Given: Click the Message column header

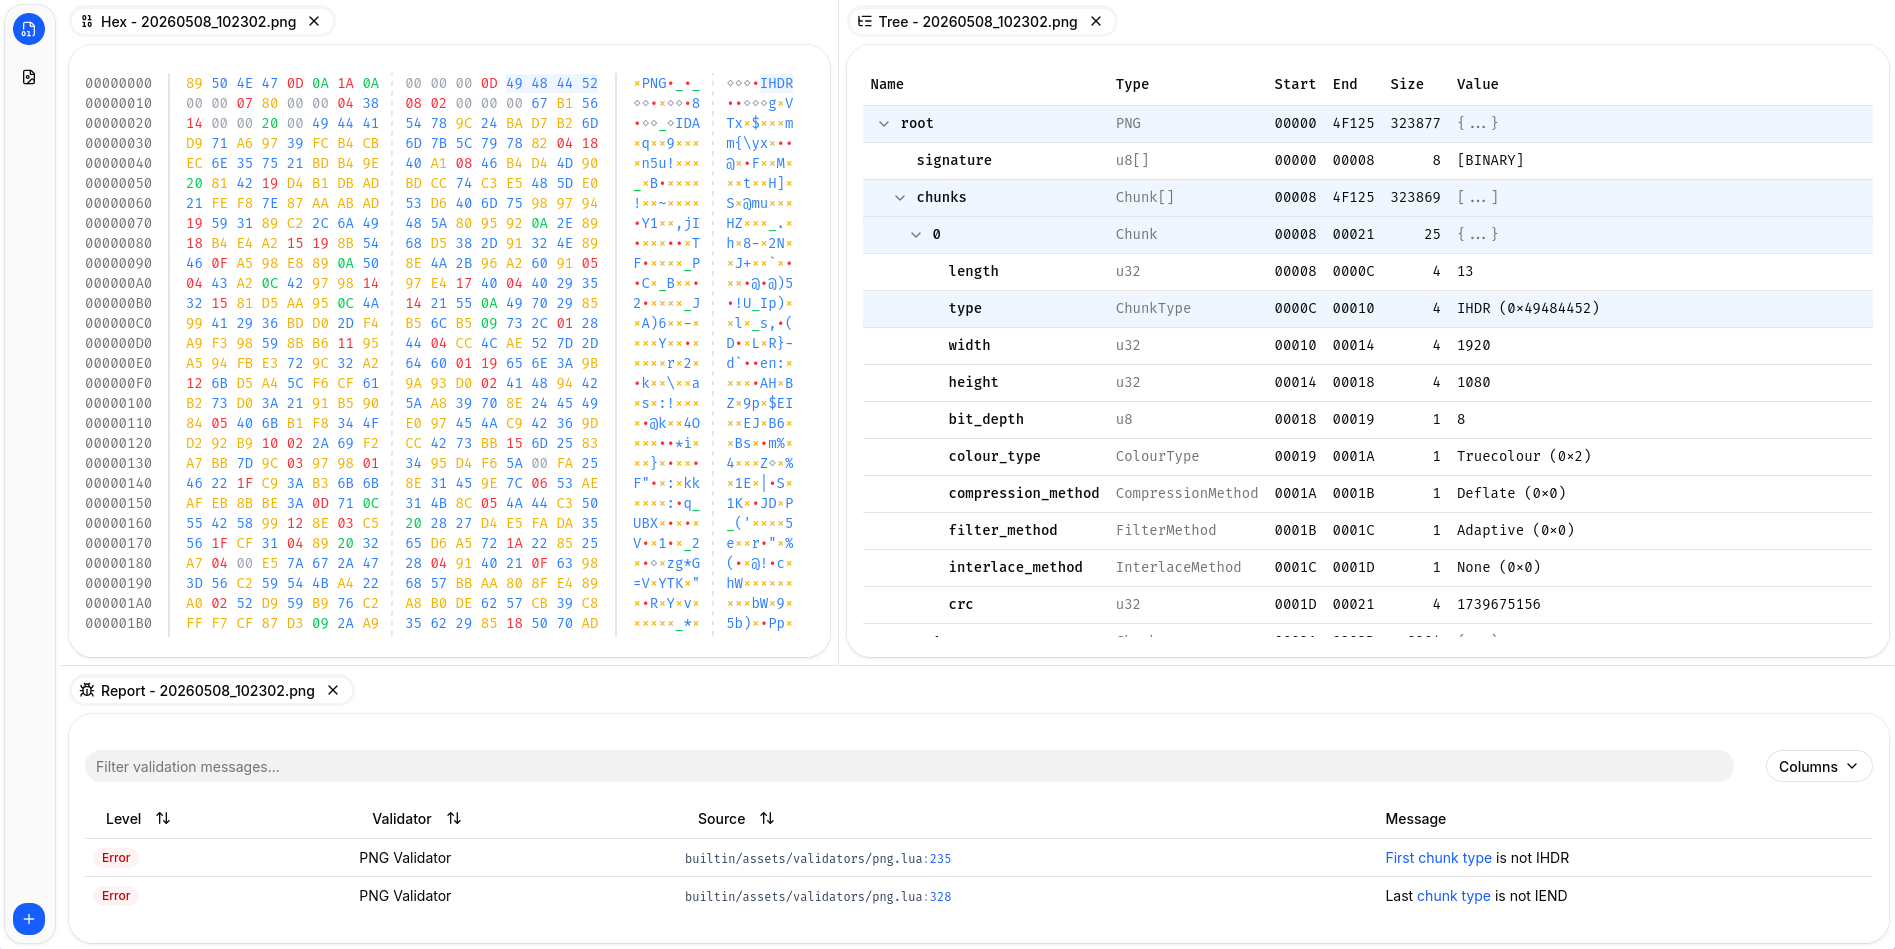Looking at the screenshot, I should tap(1415, 818).
